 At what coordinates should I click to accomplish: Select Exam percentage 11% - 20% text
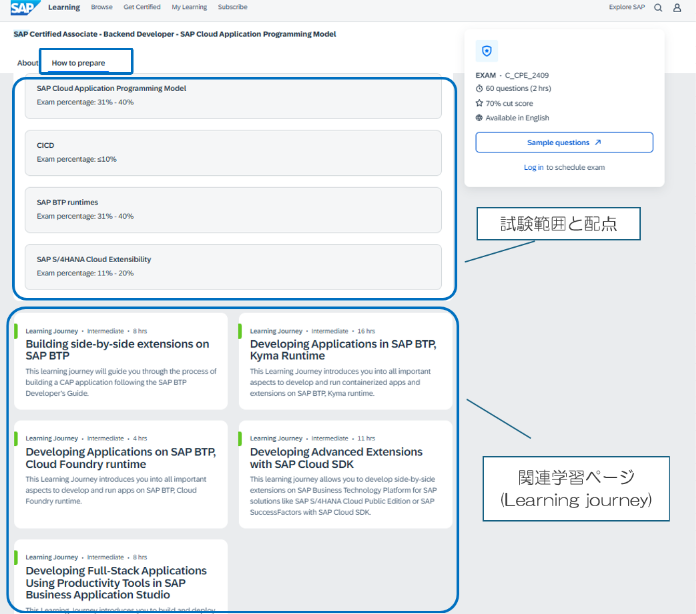(x=85, y=273)
